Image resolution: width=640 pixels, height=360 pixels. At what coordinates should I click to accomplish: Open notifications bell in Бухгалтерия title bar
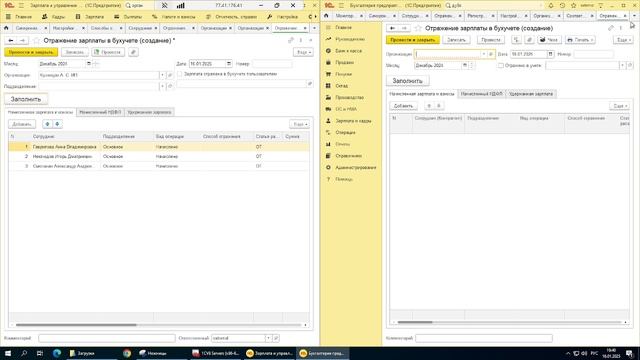coord(551,5)
